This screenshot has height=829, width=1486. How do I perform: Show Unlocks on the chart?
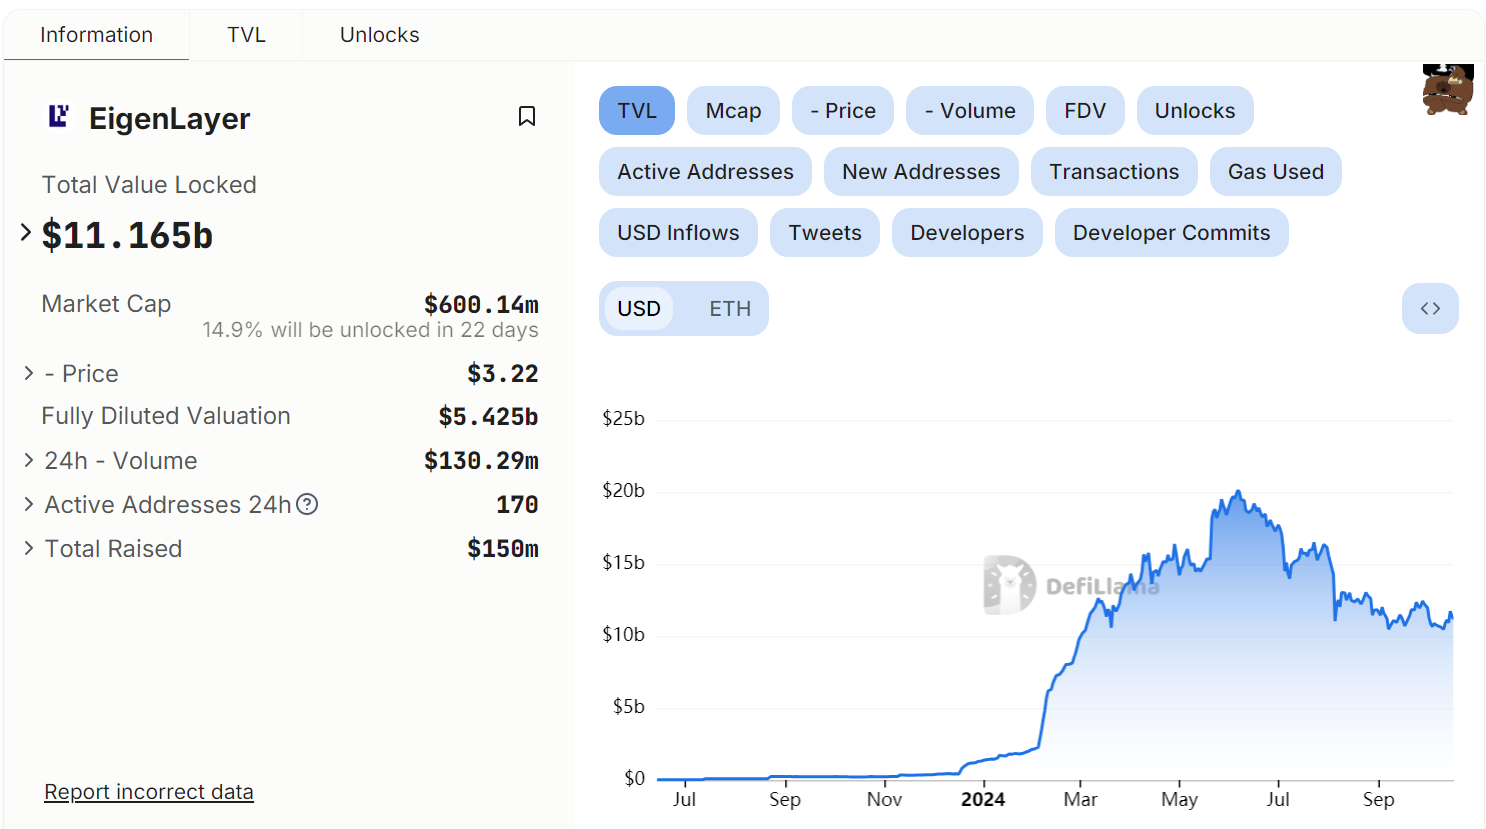1195,110
